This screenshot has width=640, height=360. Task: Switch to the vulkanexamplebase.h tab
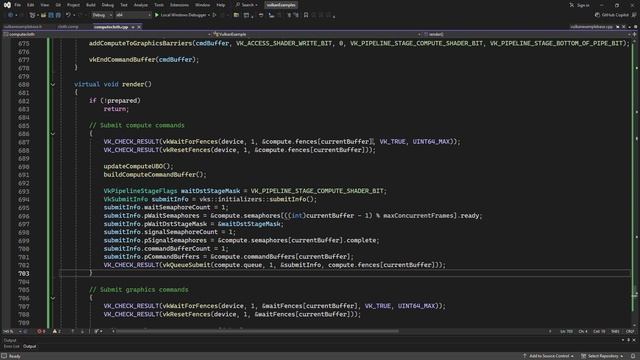point(23,27)
